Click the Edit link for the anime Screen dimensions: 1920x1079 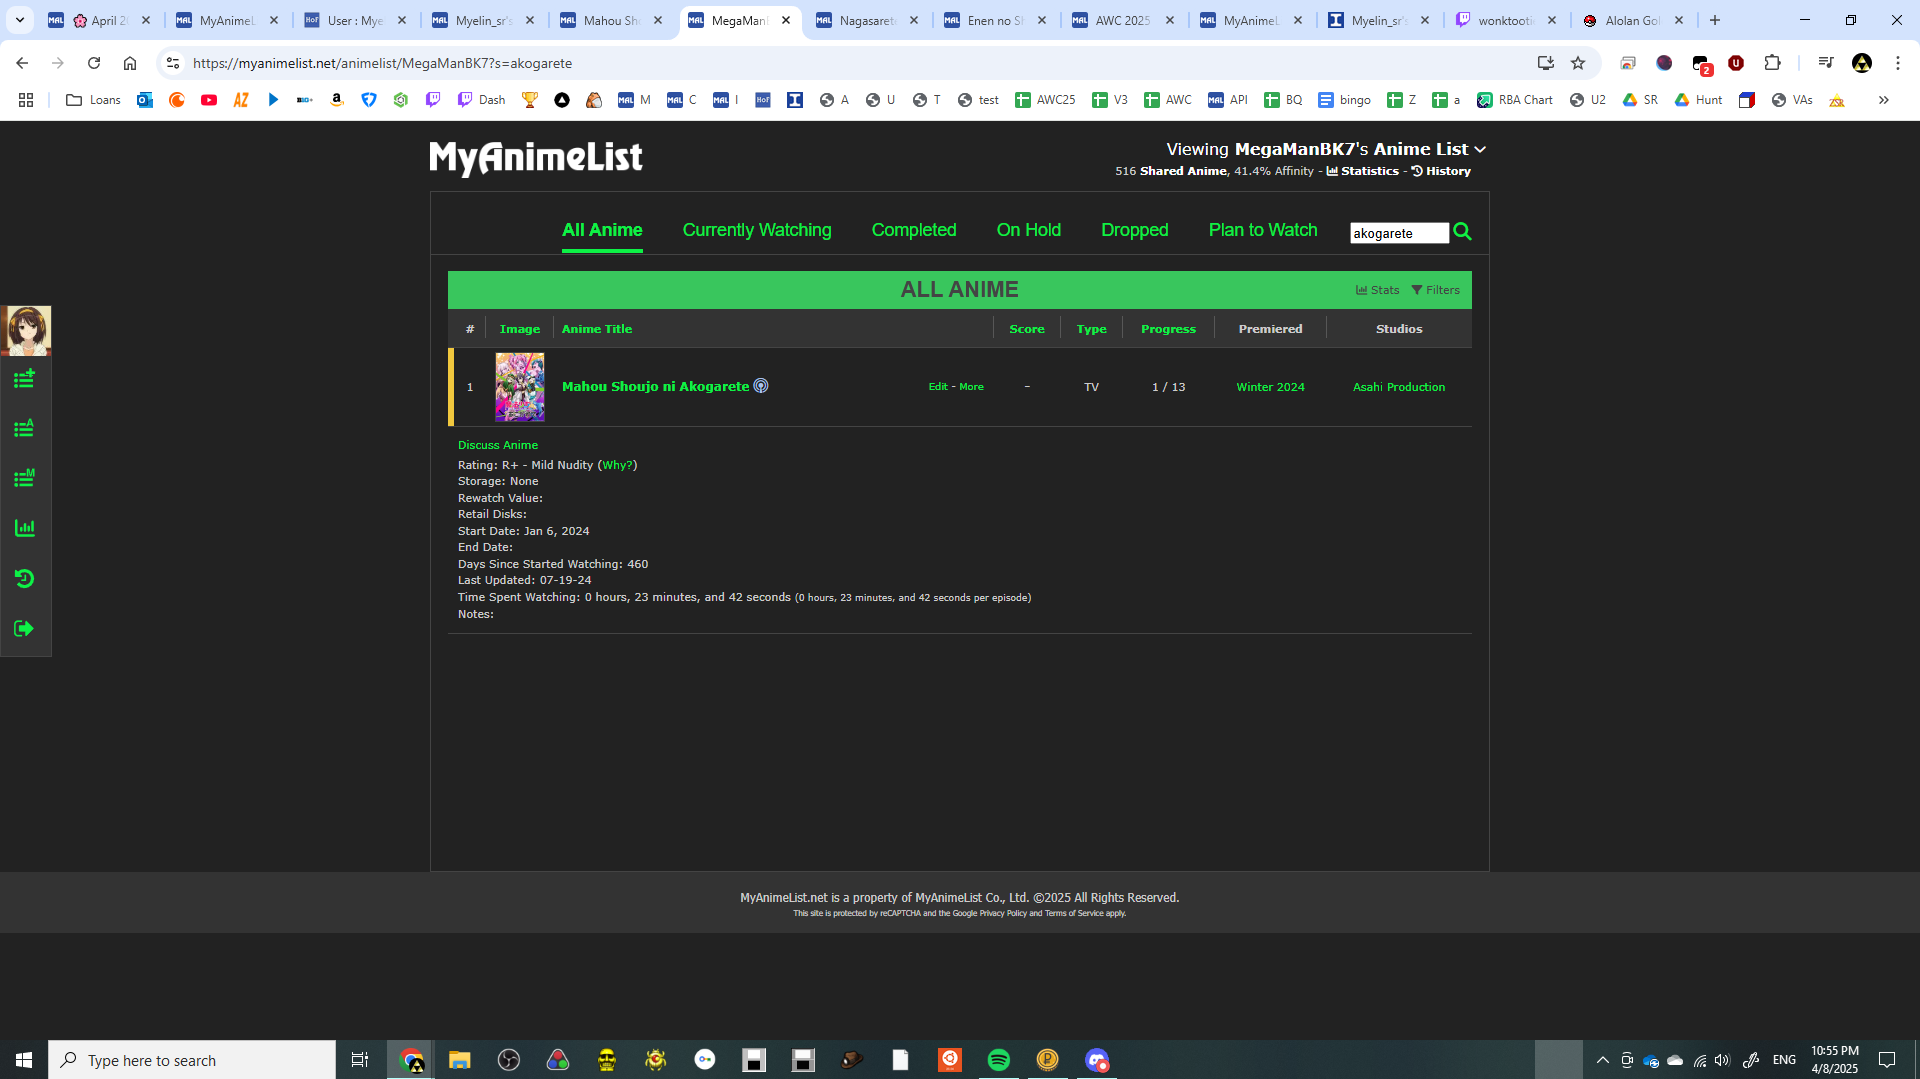tap(938, 387)
